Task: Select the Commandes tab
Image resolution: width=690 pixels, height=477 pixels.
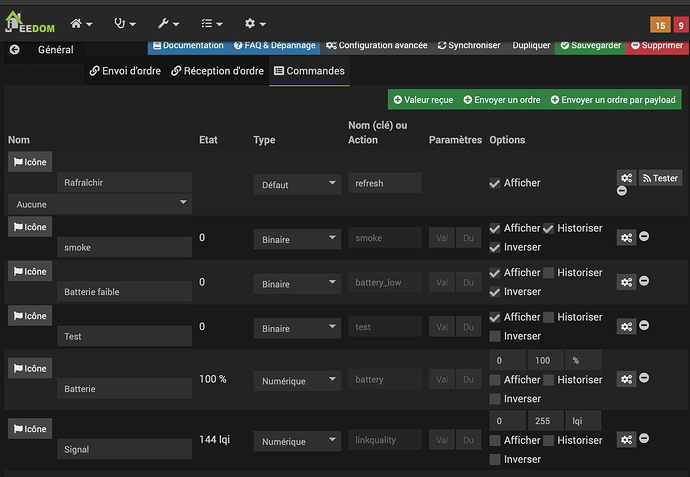Action: 309,71
